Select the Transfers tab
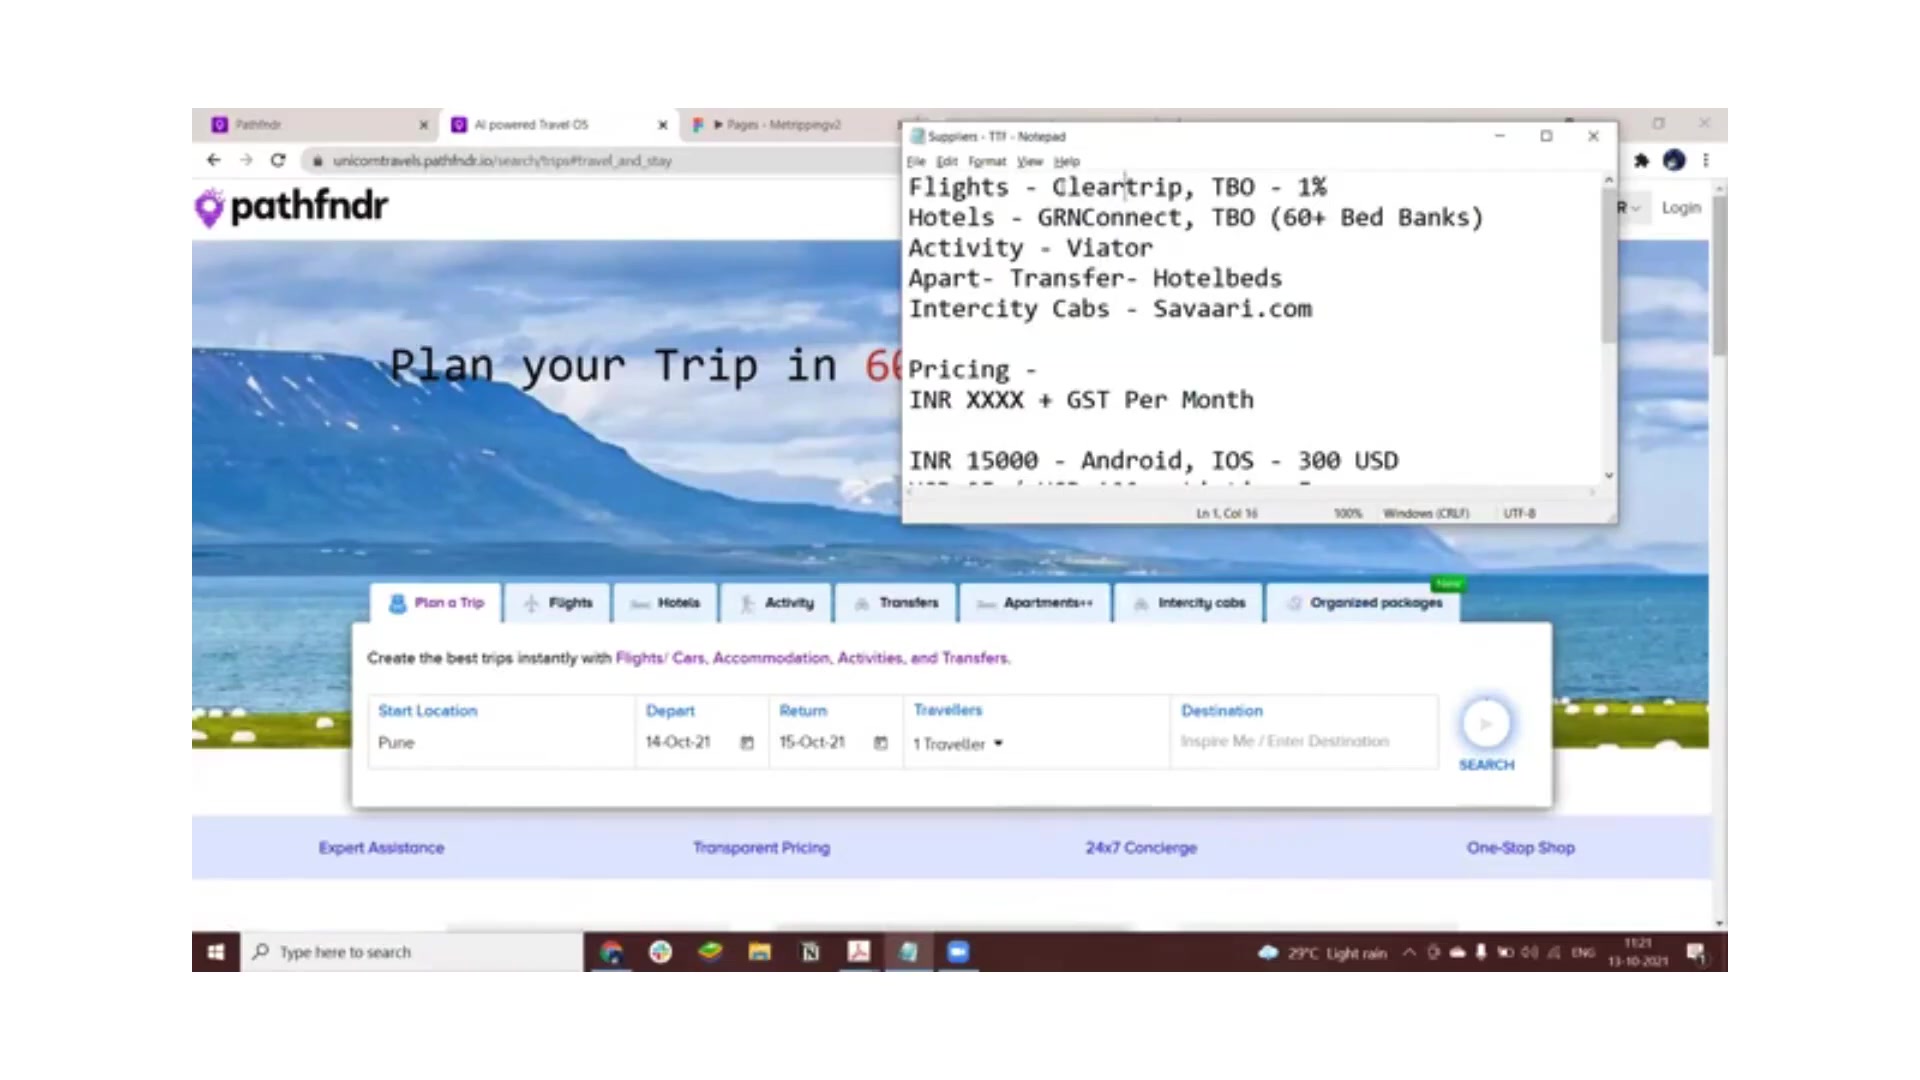This screenshot has height=1080, width=1920. click(896, 603)
